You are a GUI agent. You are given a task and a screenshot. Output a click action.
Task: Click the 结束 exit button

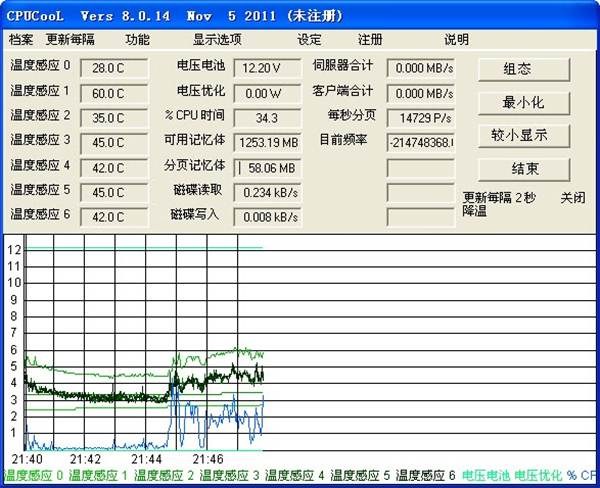coord(524,169)
